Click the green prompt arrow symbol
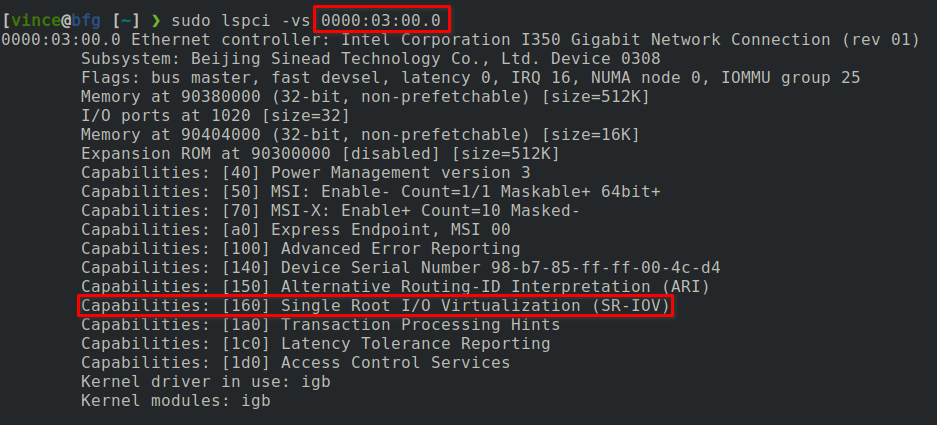937x425 pixels. (157, 22)
